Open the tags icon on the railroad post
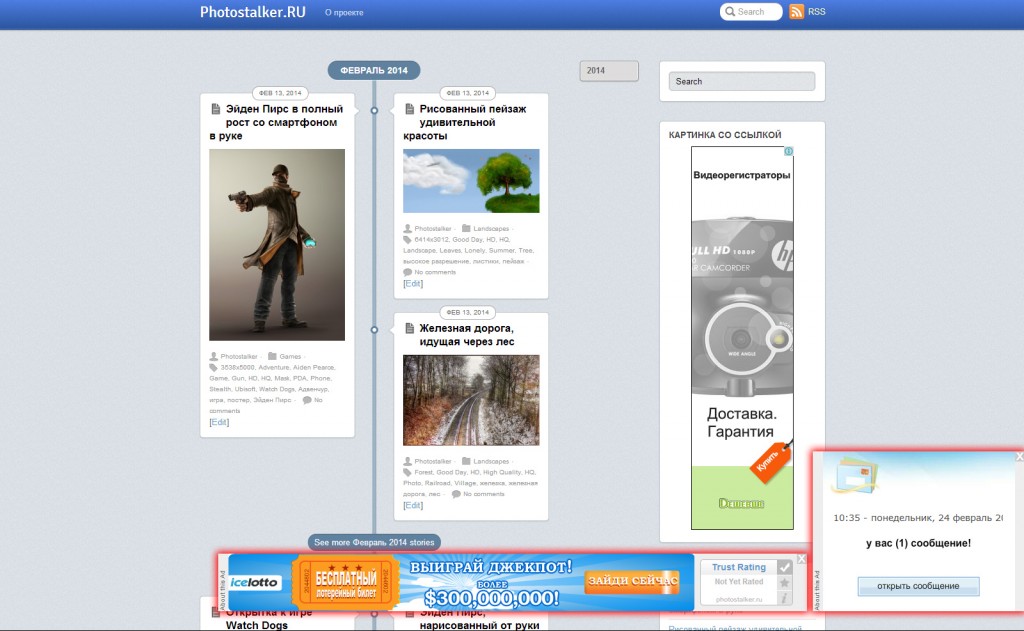The width and height of the screenshot is (1024, 631). point(408,472)
